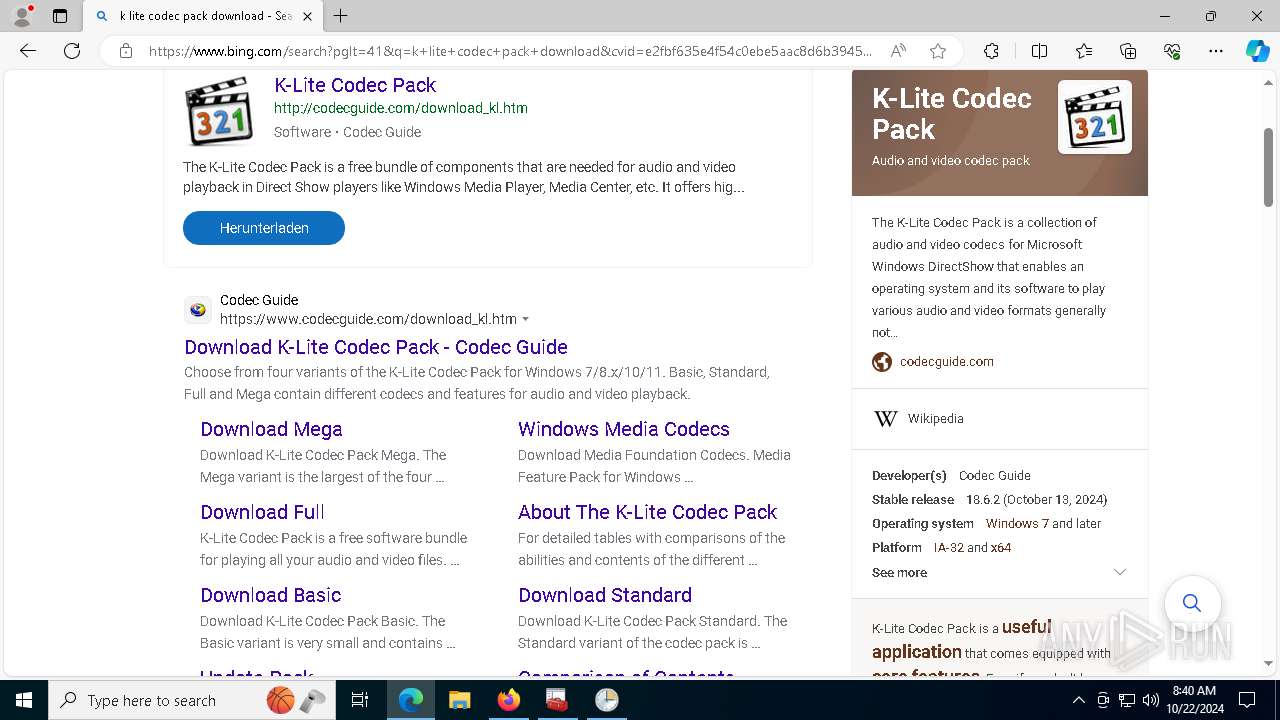Open Codec Guide developer link

995,476
